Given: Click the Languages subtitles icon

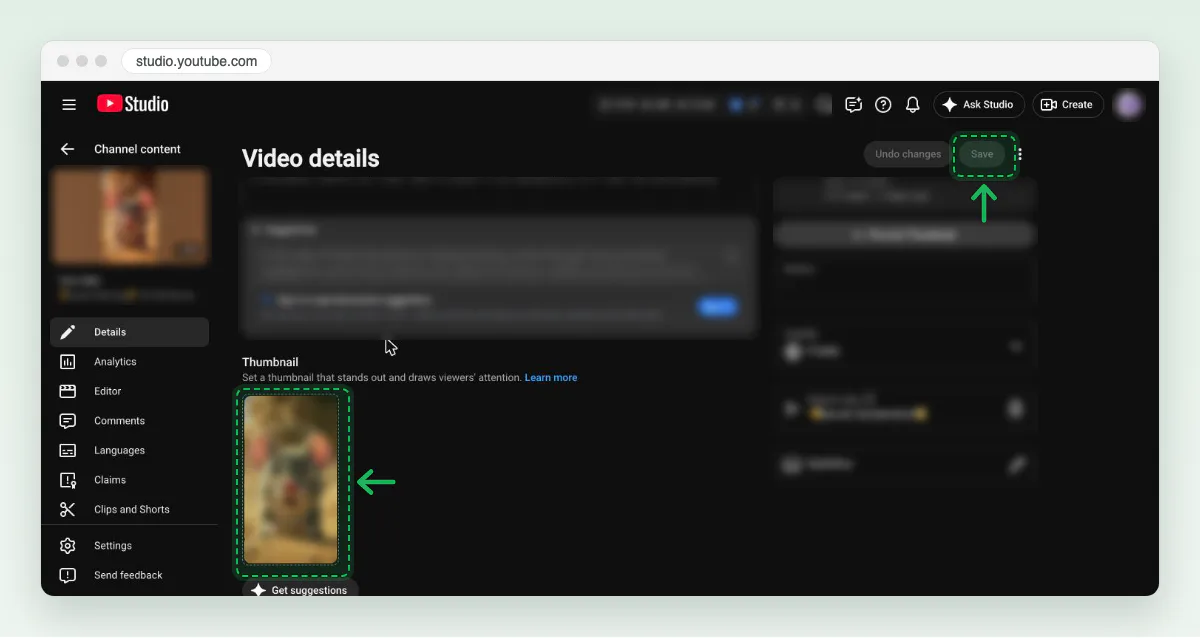Looking at the screenshot, I should coord(68,450).
